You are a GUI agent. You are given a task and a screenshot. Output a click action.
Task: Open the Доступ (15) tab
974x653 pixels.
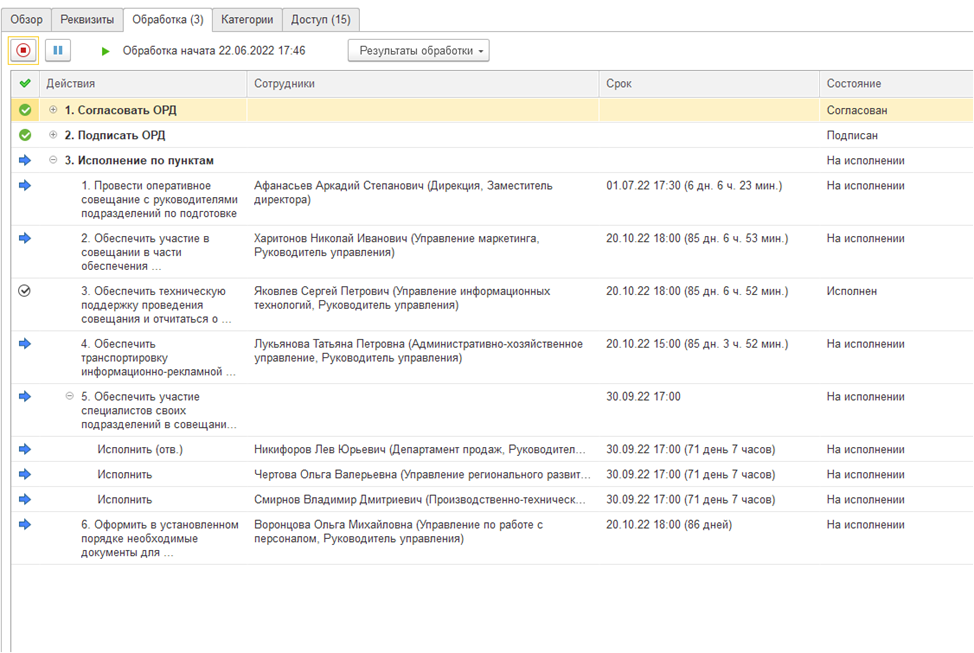coord(321,19)
